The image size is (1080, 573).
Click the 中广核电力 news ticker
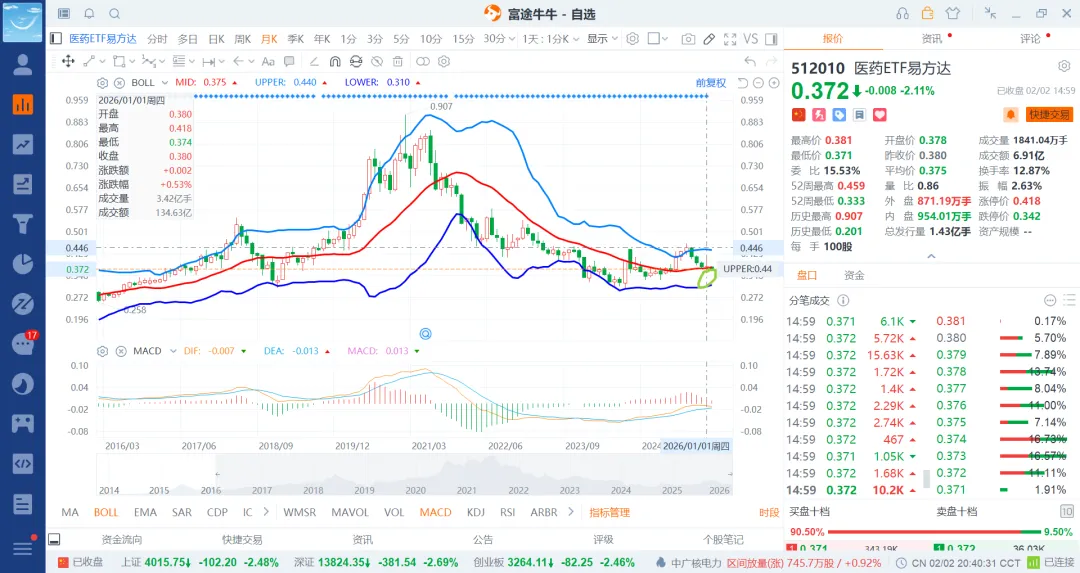coord(696,563)
